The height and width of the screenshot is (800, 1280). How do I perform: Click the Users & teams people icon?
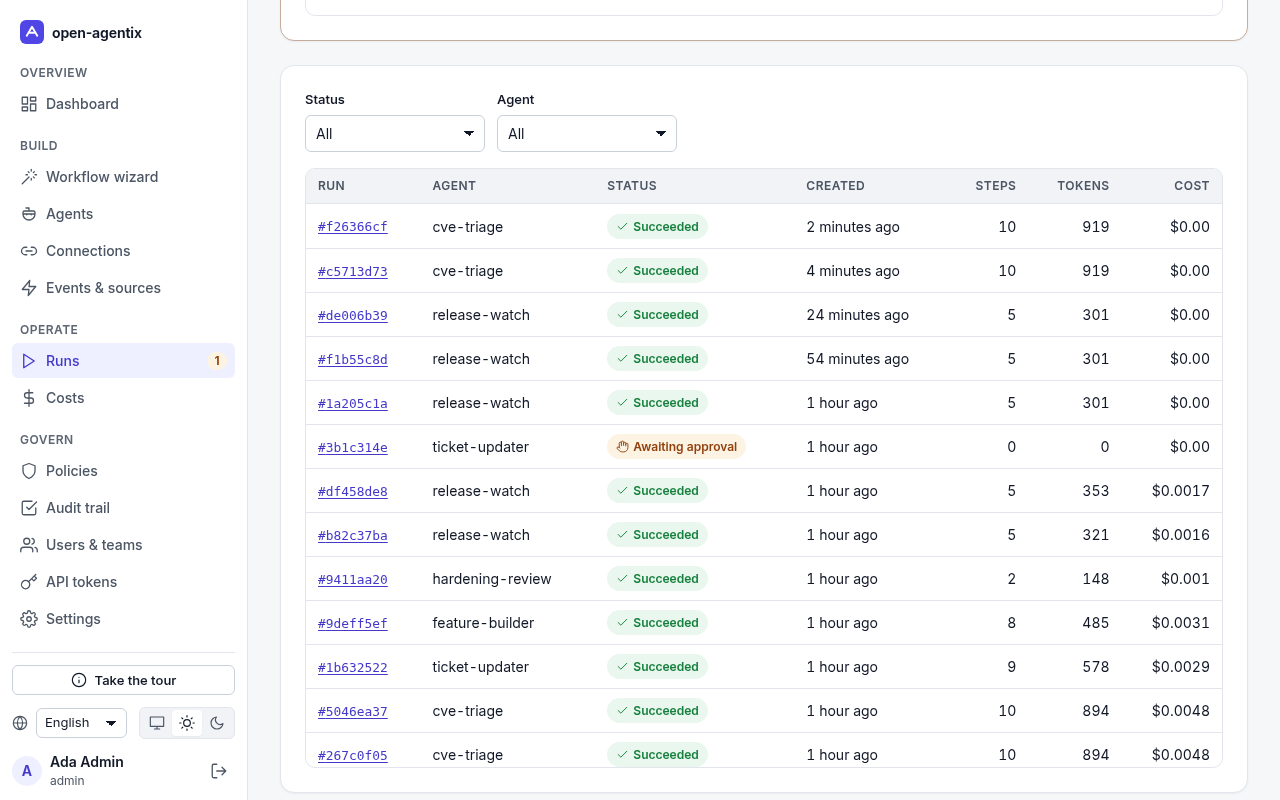click(x=29, y=545)
